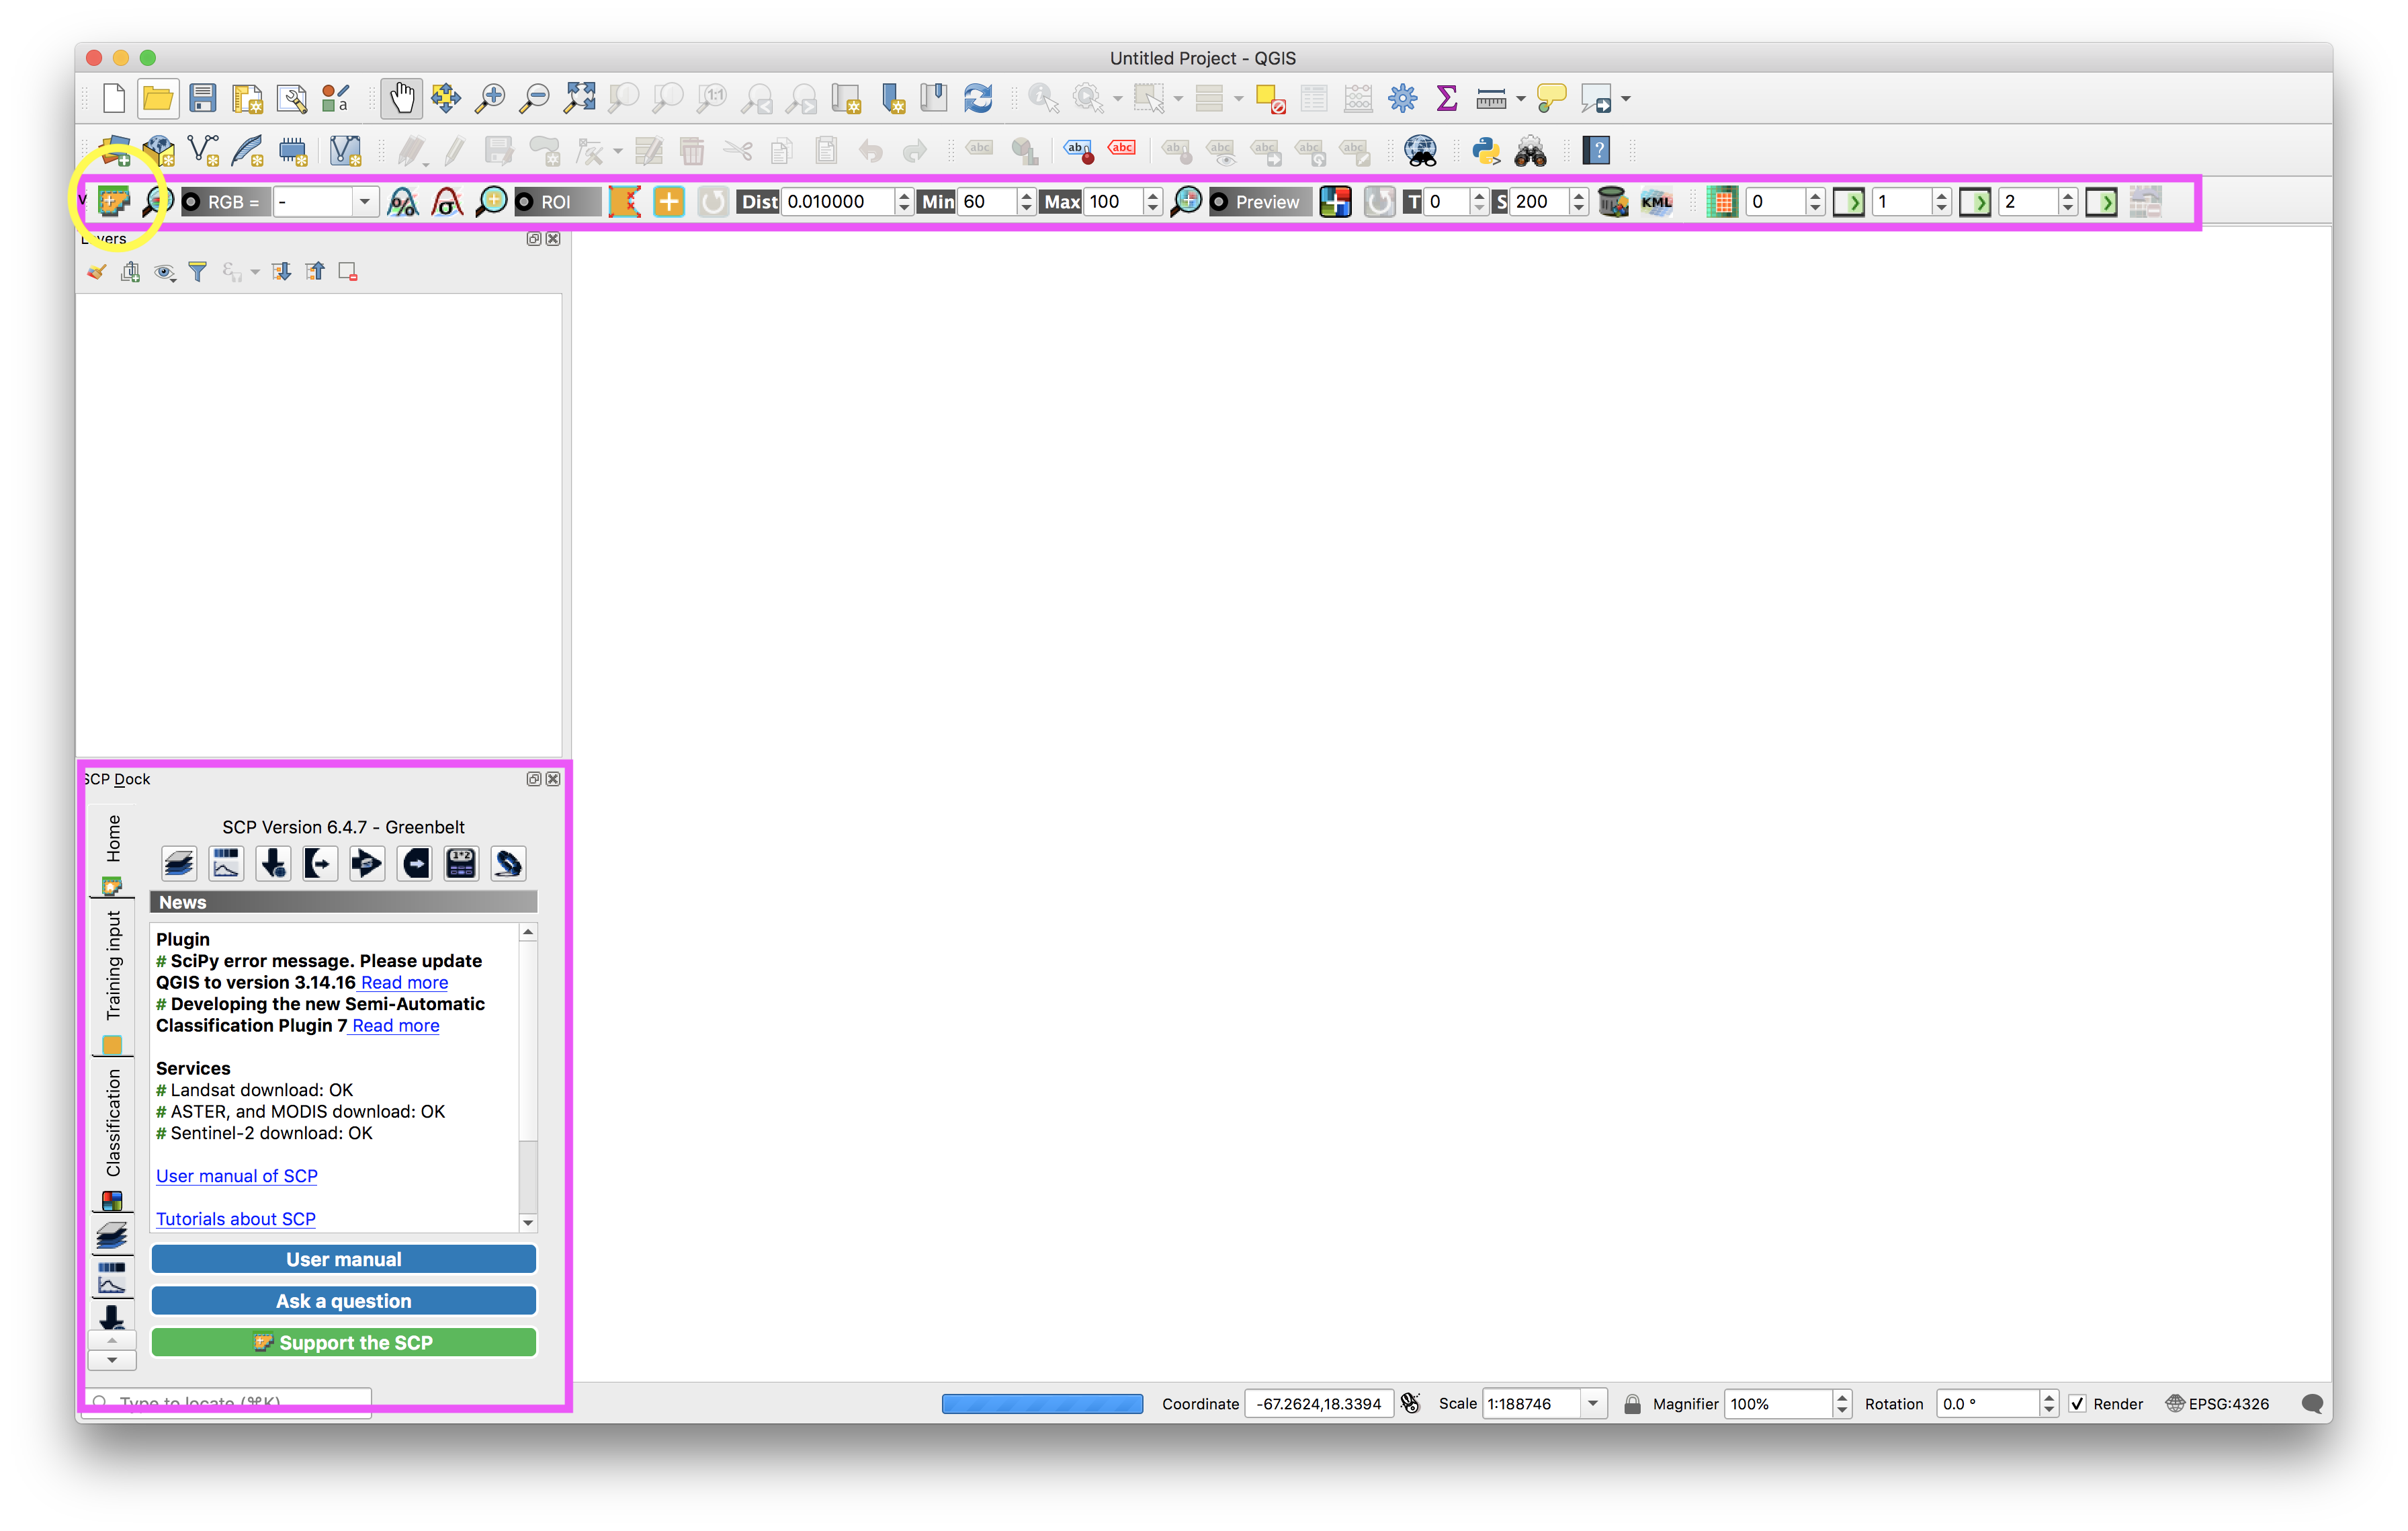Click the KML export icon
This screenshot has height=1531, width=2408.
pos(1656,201)
